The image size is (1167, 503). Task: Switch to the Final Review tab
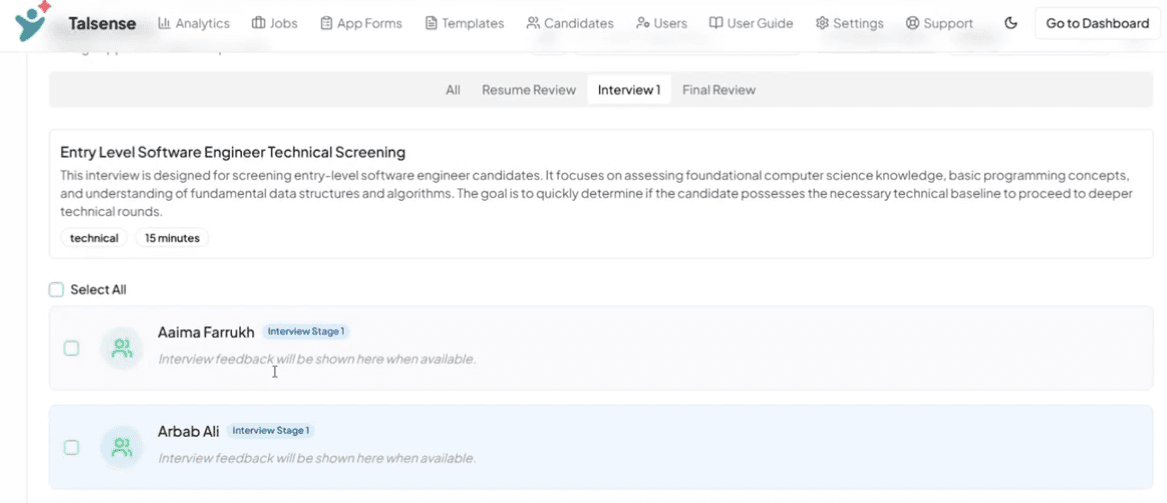[x=719, y=90]
